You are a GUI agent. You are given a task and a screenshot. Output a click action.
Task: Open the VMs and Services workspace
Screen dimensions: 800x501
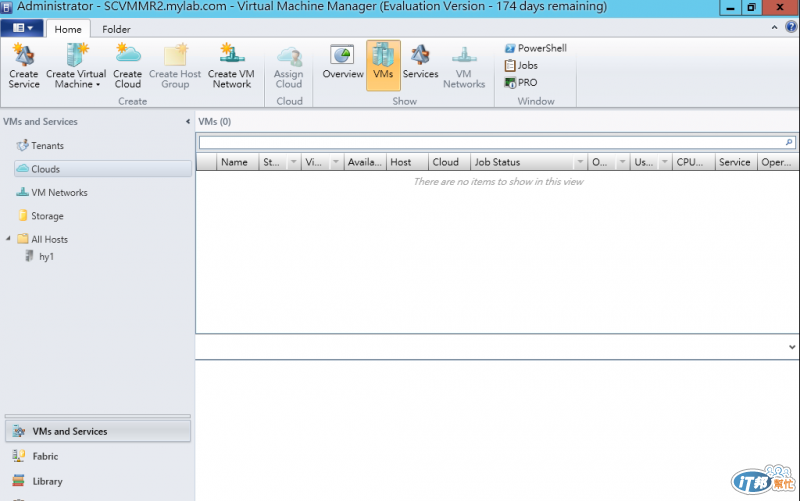pyautogui.click(x=98, y=431)
